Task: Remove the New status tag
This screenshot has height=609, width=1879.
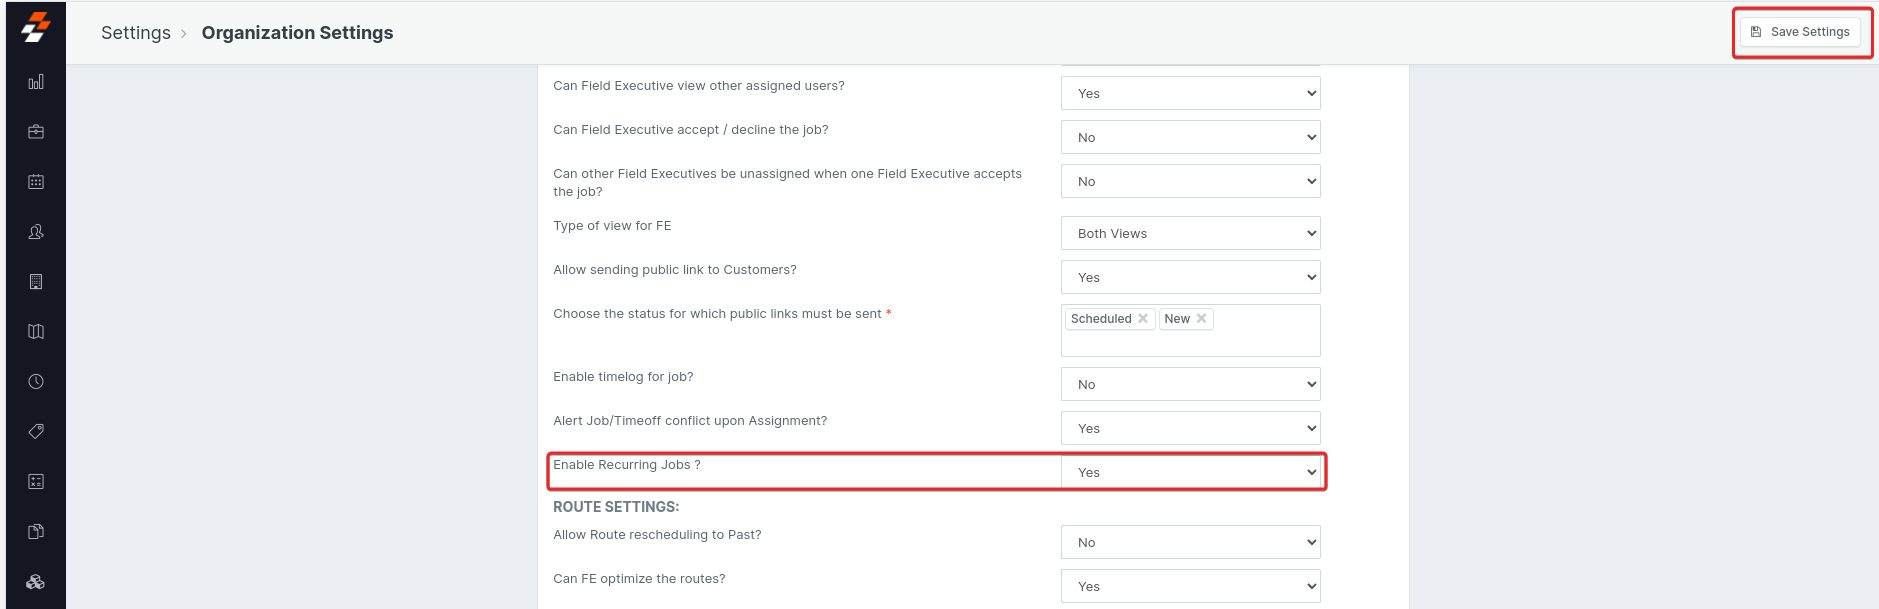Action: pos(1202,319)
